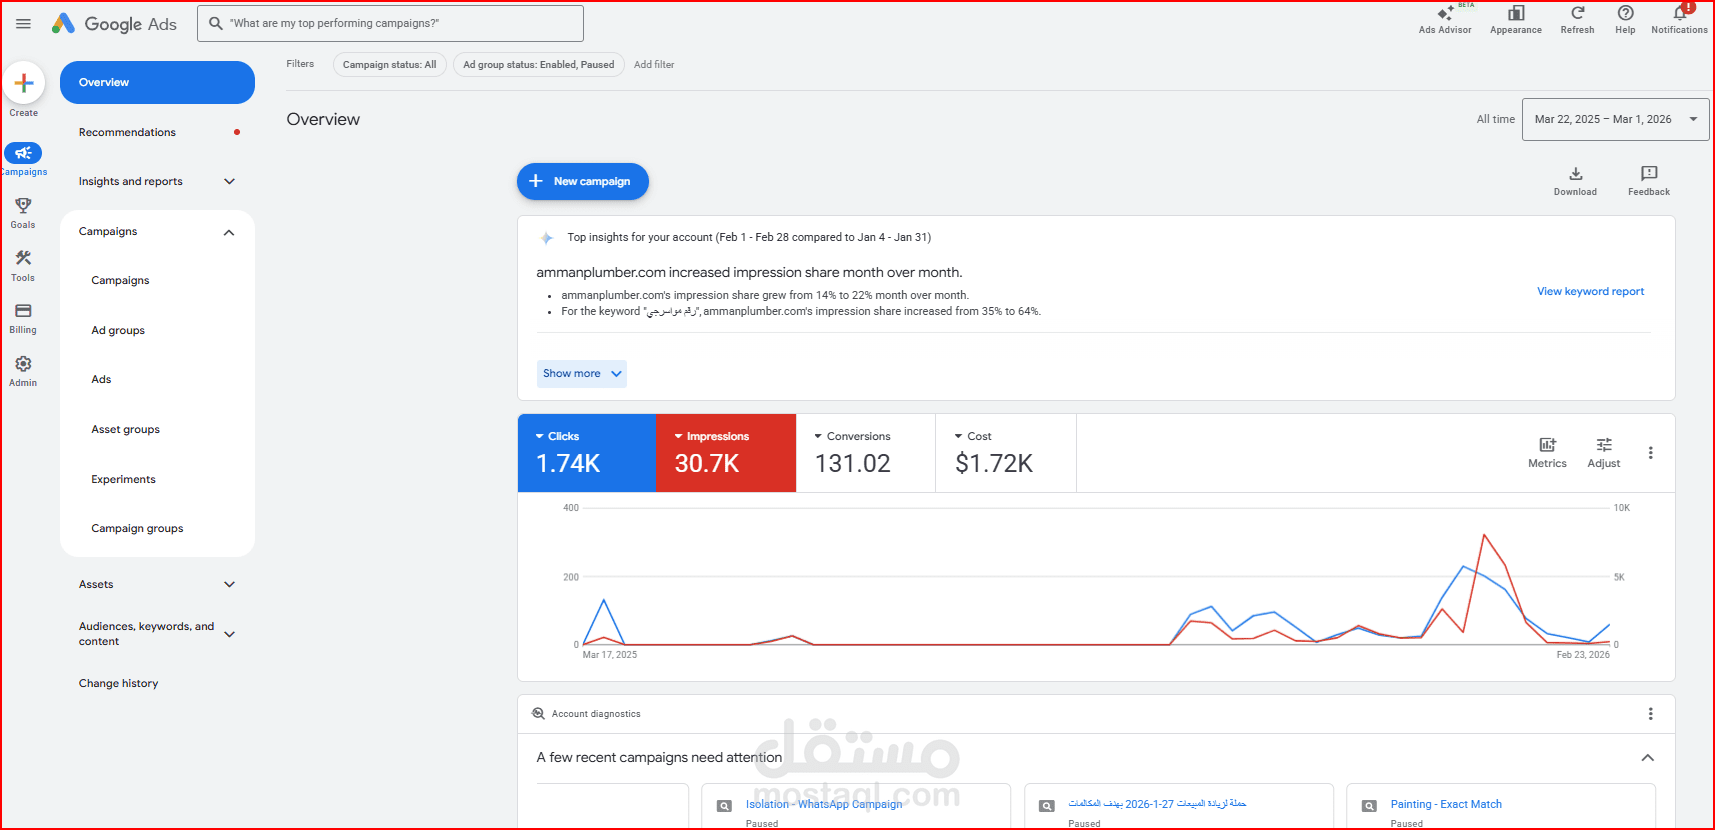Click the Feedback icon
The width and height of the screenshot is (1715, 830).
click(1649, 174)
